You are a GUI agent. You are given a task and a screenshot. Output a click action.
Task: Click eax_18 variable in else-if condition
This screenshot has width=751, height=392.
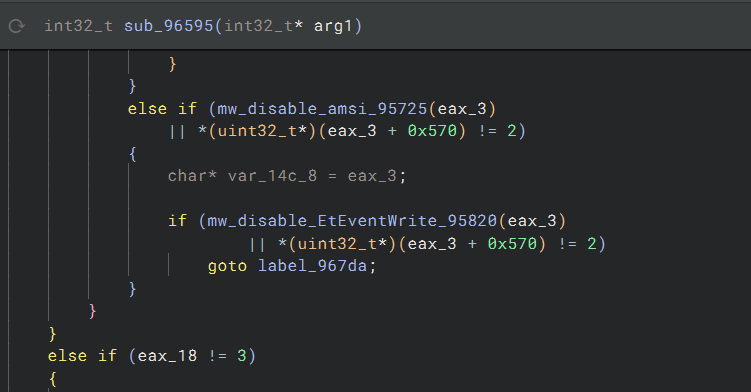pos(167,356)
